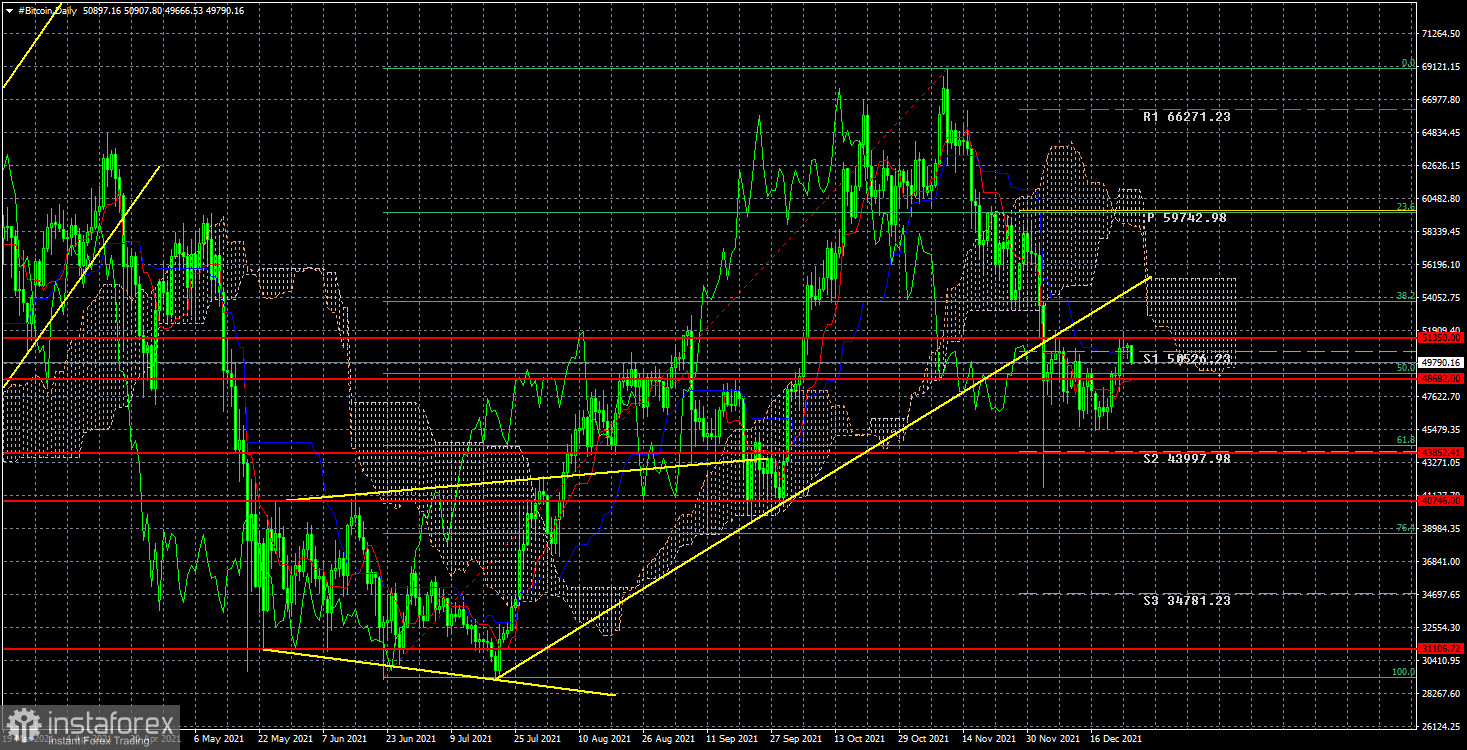The image size is (1467, 750).
Task: Click the 13 Oct 2021 date label
Action: [862, 738]
